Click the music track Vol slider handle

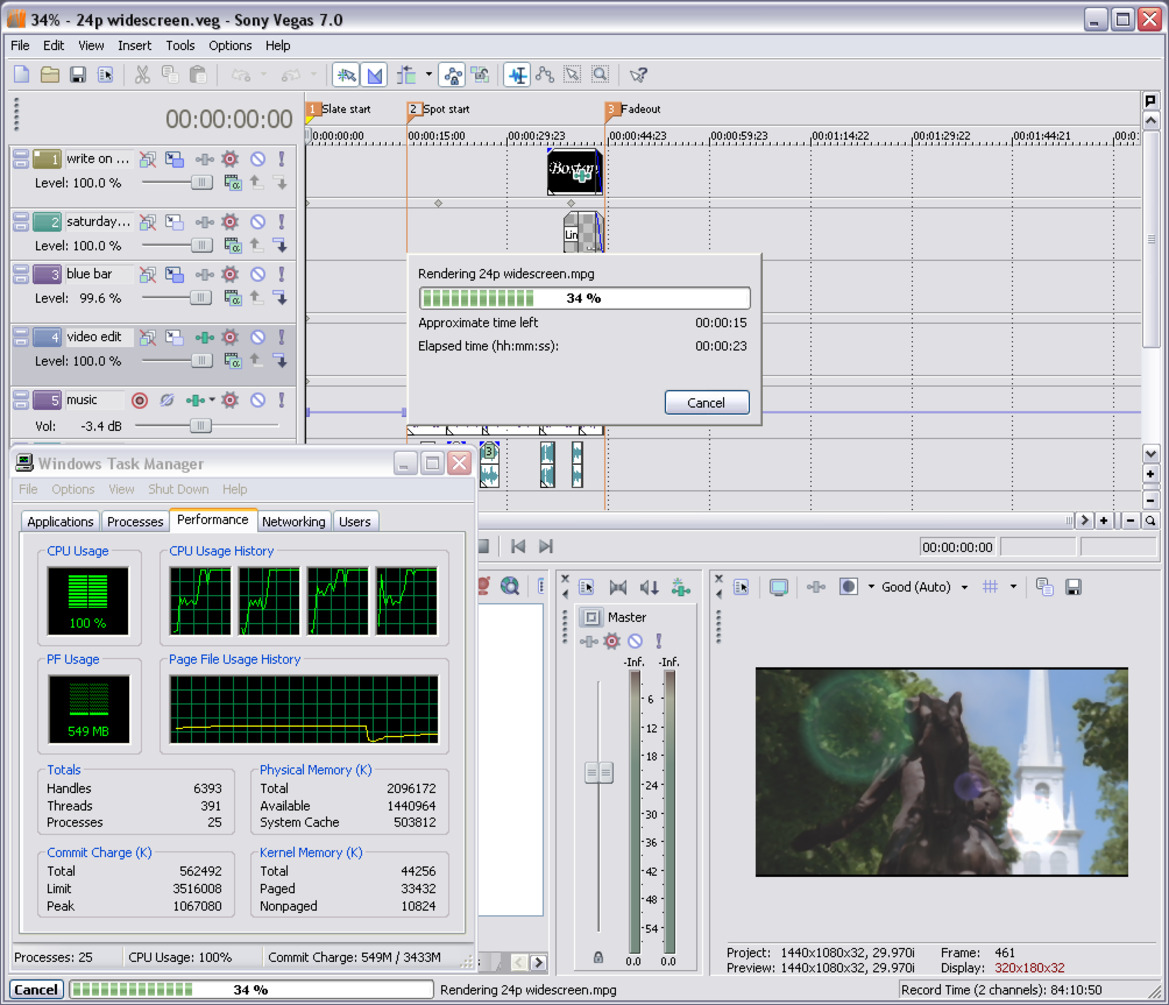click(201, 426)
